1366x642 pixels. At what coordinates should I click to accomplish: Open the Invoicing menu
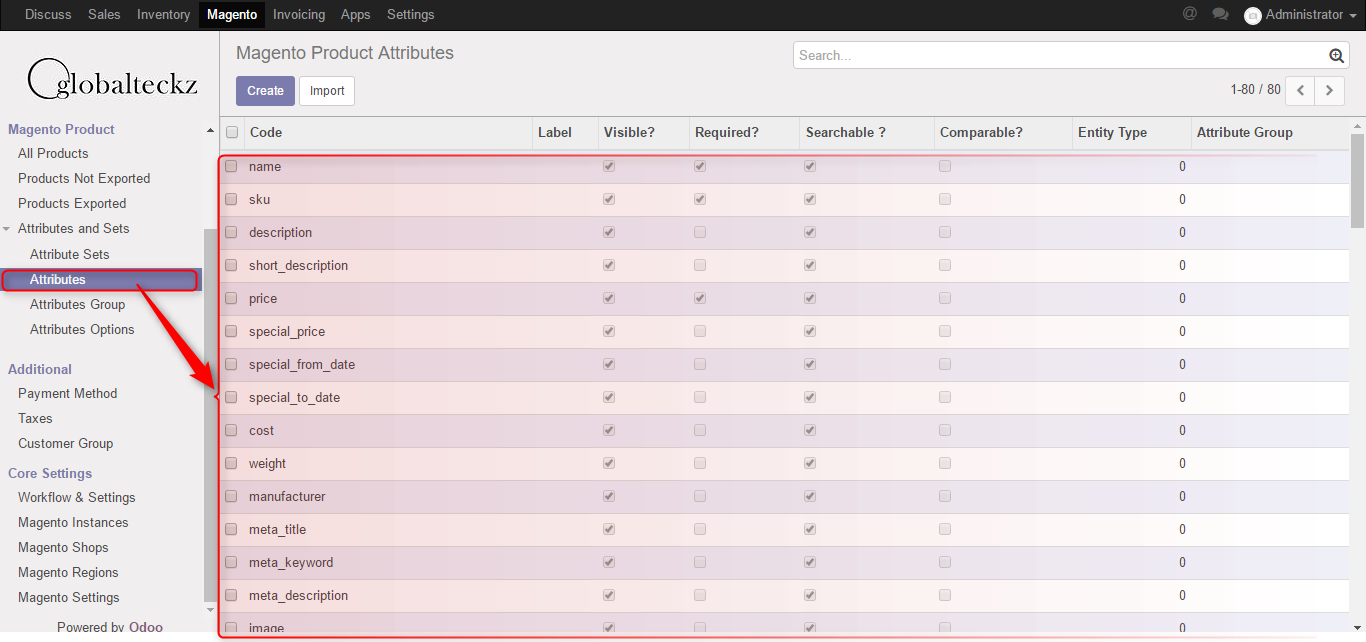(x=299, y=14)
